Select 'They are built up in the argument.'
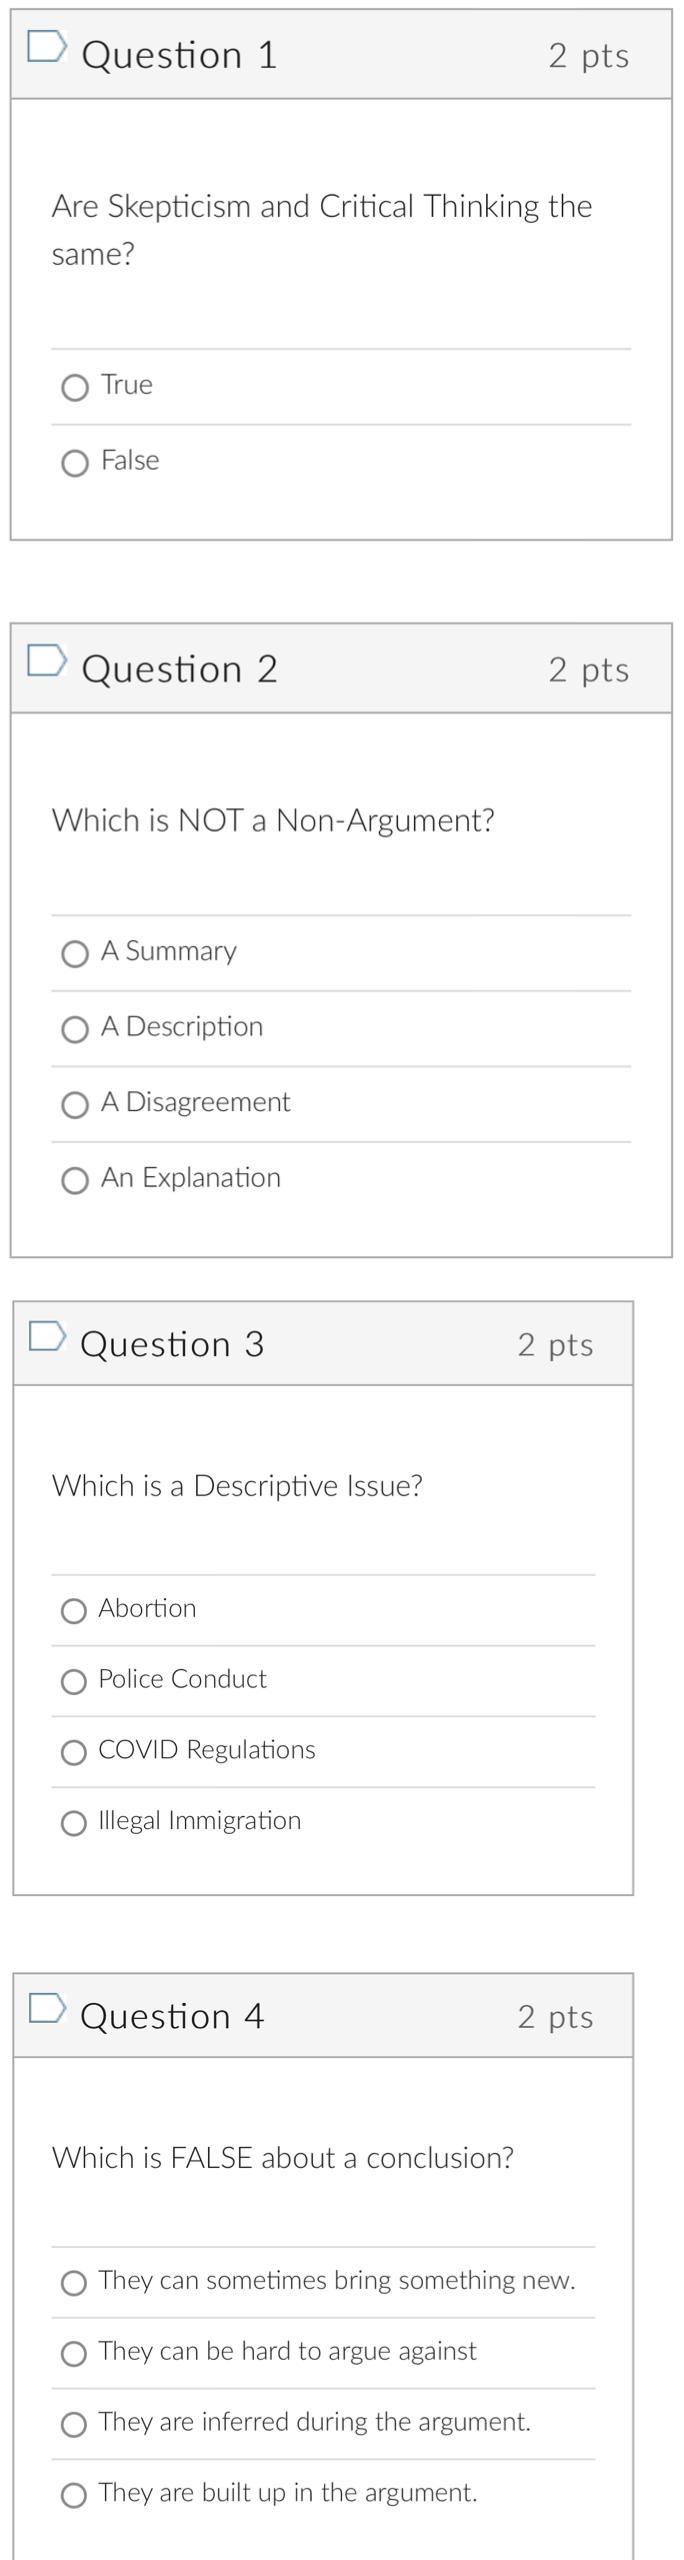The image size is (684, 2560). pos(74,2496)
